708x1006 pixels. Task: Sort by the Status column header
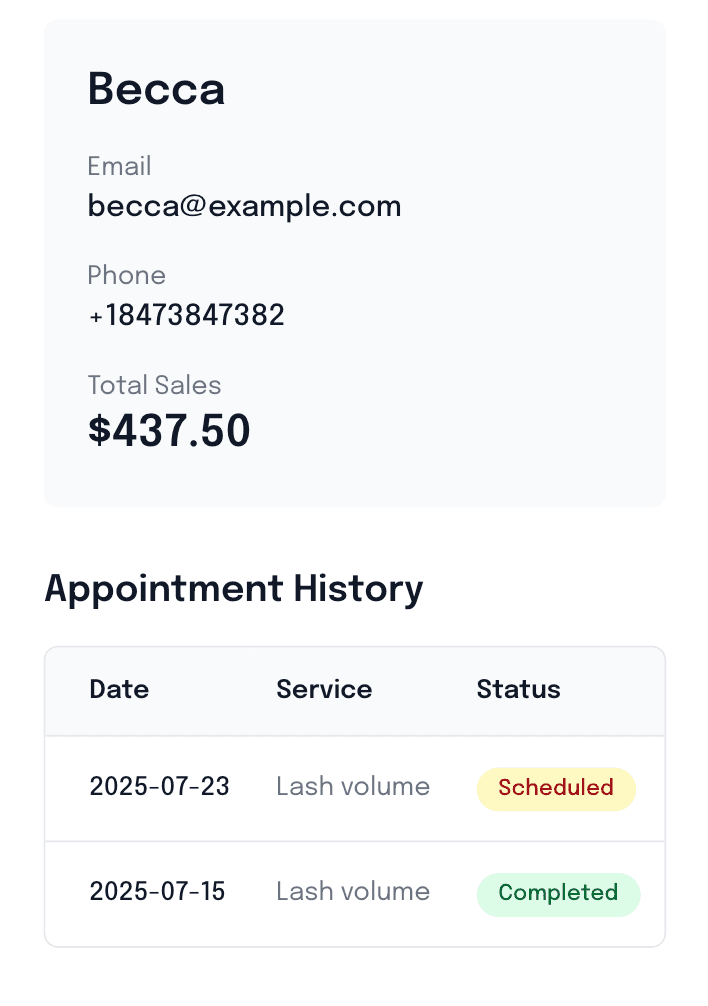(x=518, y=689)
